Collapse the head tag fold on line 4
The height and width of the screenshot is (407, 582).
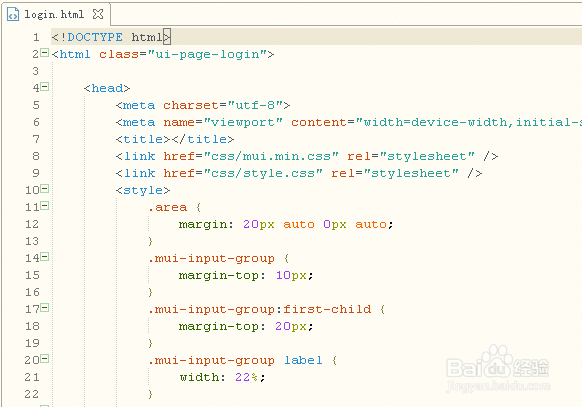pyautogui.click(x=45, y=87)
